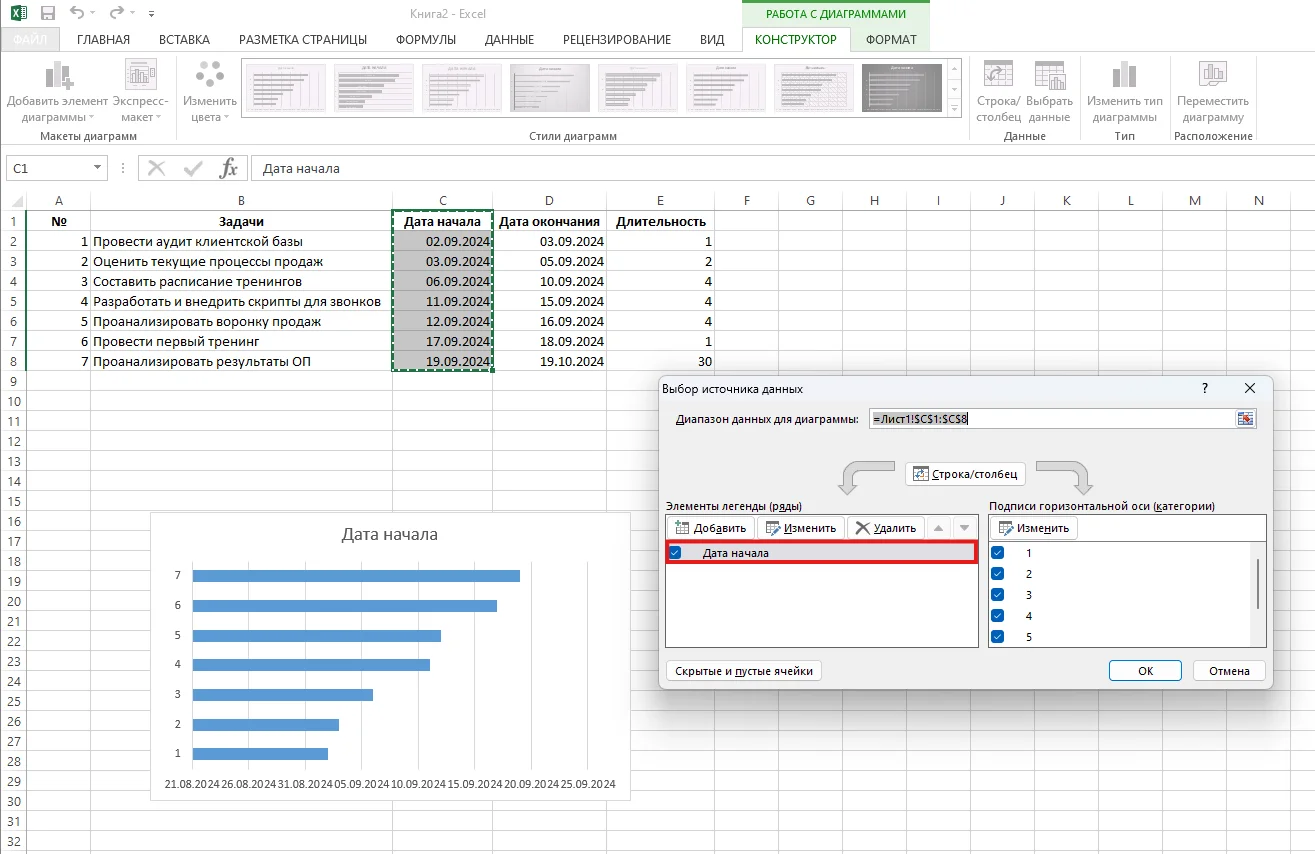Image resolution: width=1315 pixels, height=854 pixels.
Task: Switch to the ГЛАВНАЯ tab
Action: (104, 40)
